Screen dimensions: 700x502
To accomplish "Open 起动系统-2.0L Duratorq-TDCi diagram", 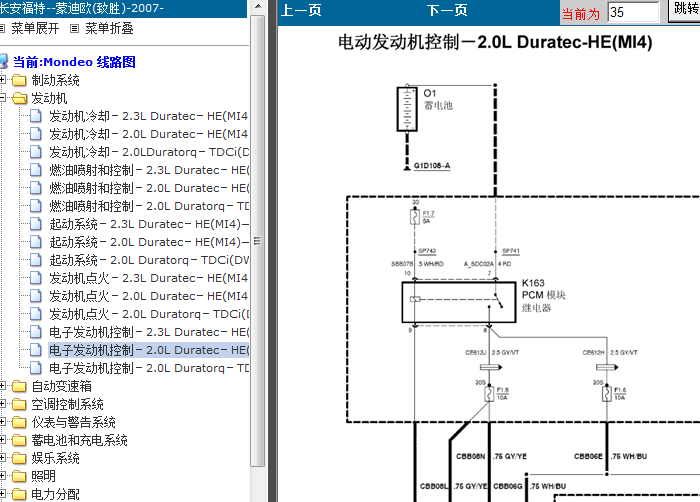I will tap(149, 260).
